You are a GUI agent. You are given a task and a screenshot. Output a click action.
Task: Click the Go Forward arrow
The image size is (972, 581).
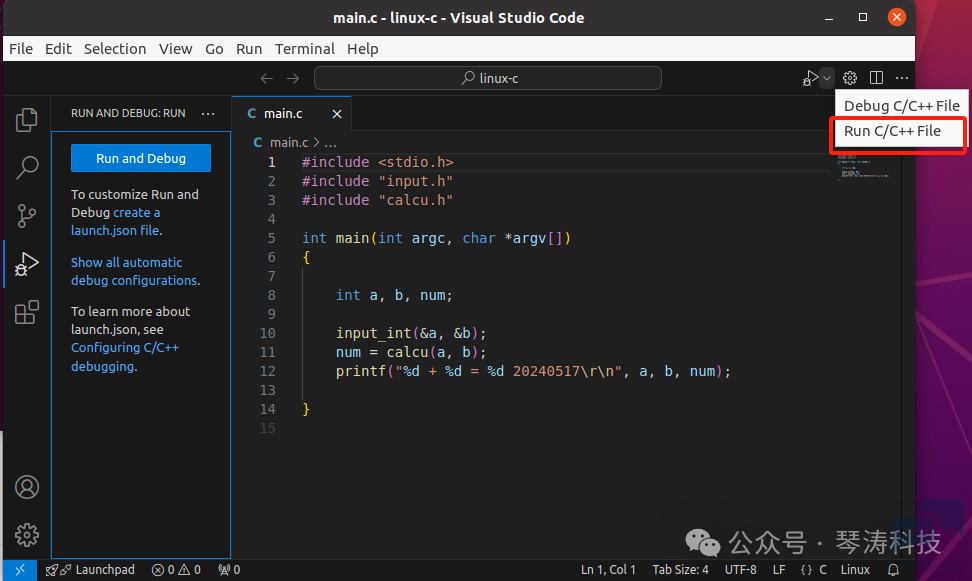[293, 78]
